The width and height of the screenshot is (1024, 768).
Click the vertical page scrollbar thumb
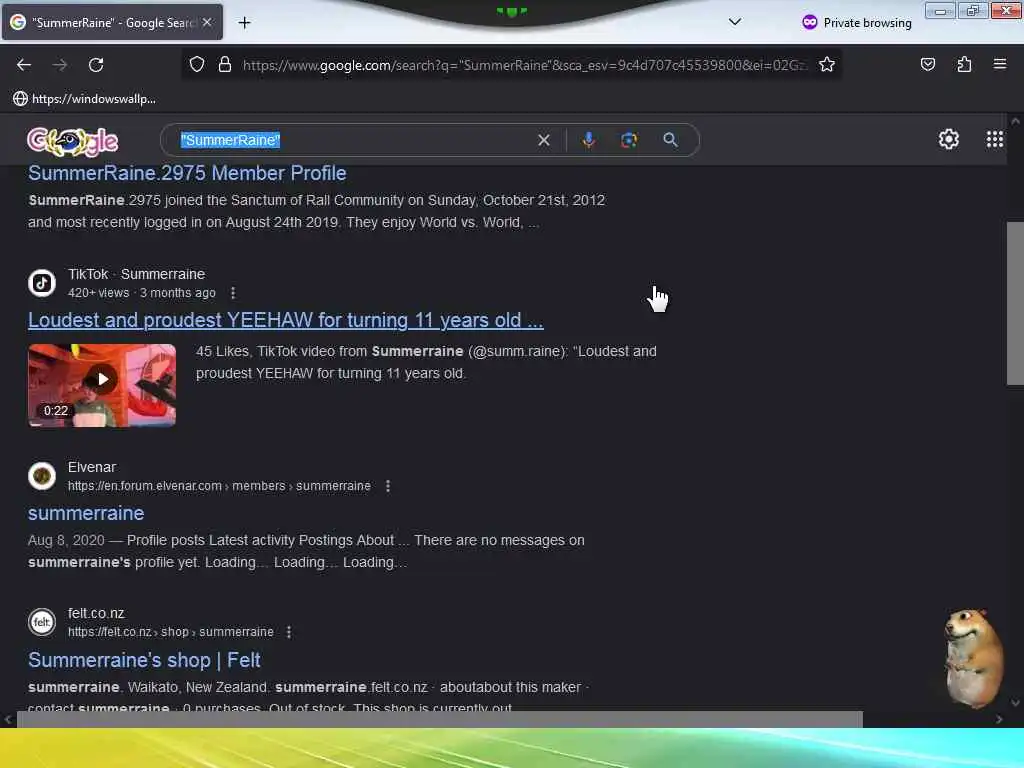[1016, 304]
